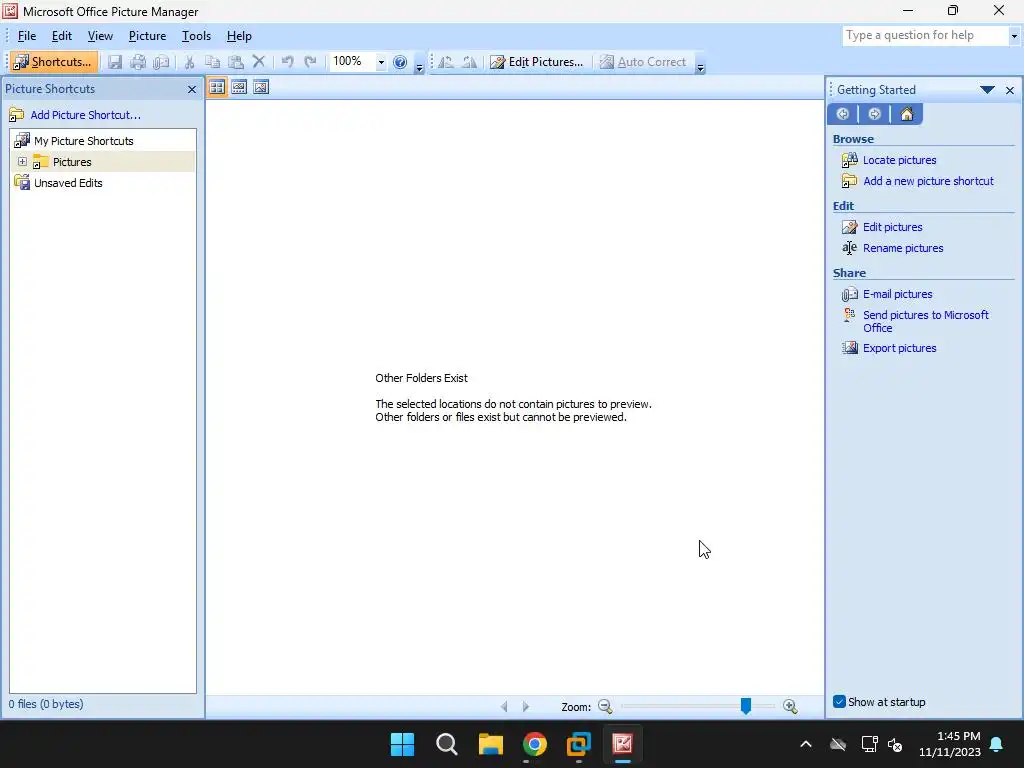This screenshot has height=768, width=1024.
Task: Click the 100% zoom input box
Action: [x=352, y=61]
